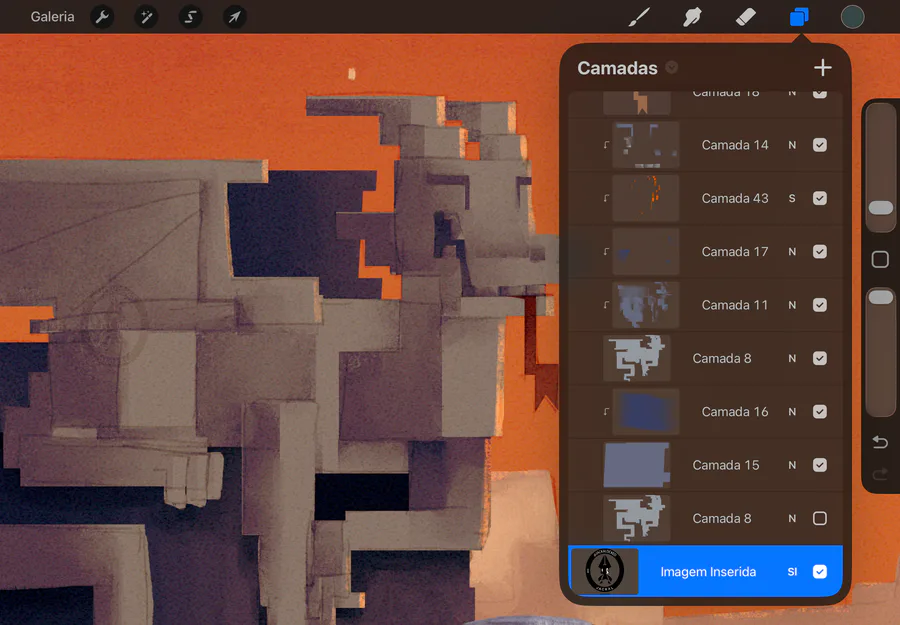Click the Camada 17 layer name
Screen dimensions: 900x625
click(x=735, y=252)
